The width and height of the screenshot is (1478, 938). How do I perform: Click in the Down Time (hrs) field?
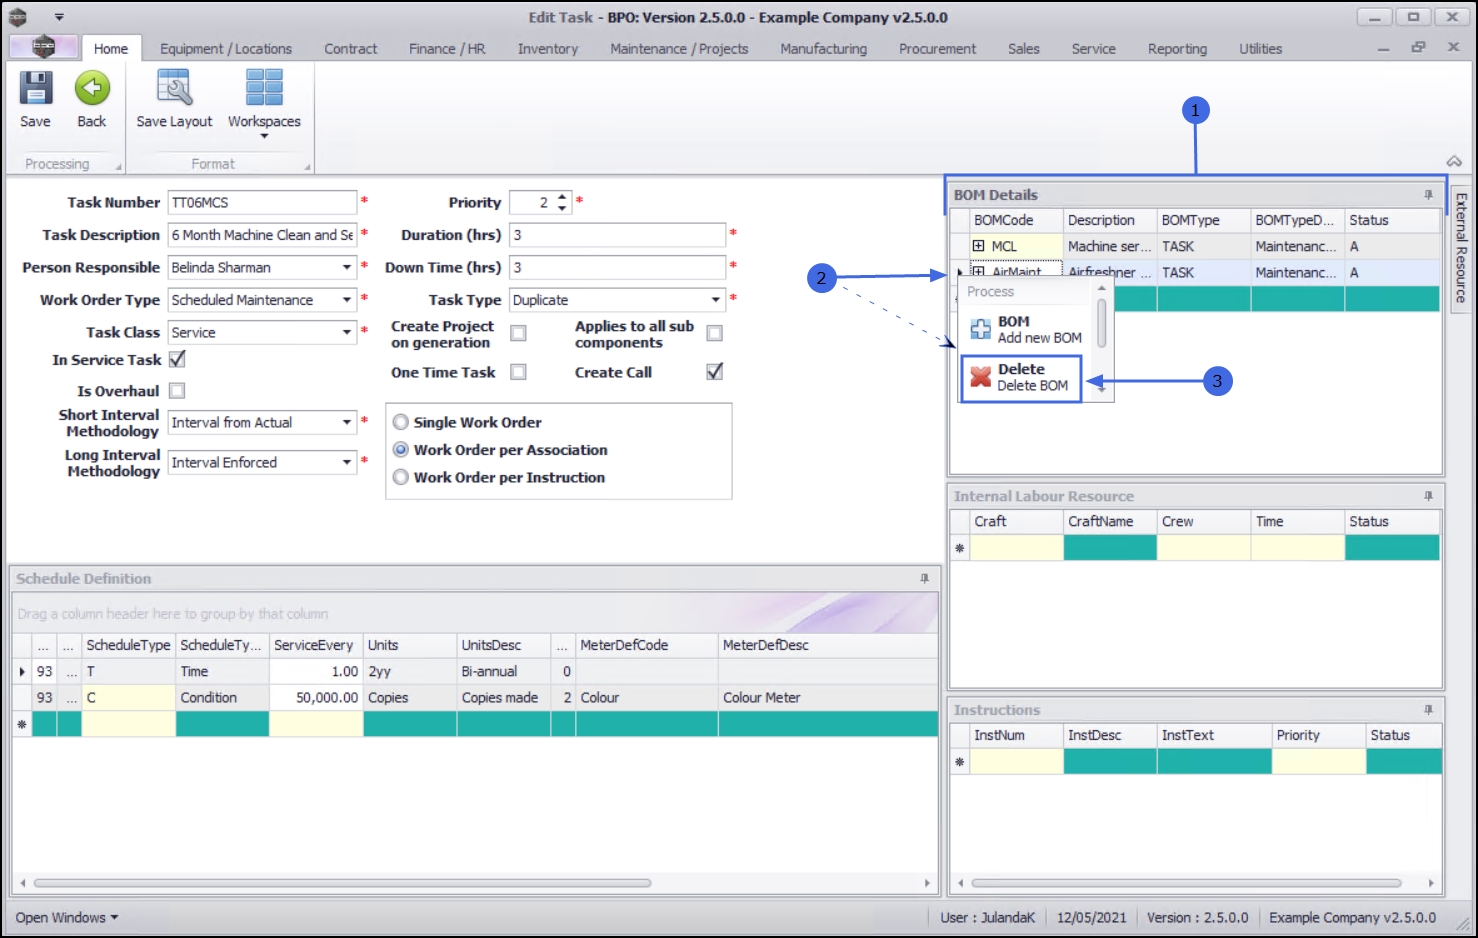click(618, 268)
